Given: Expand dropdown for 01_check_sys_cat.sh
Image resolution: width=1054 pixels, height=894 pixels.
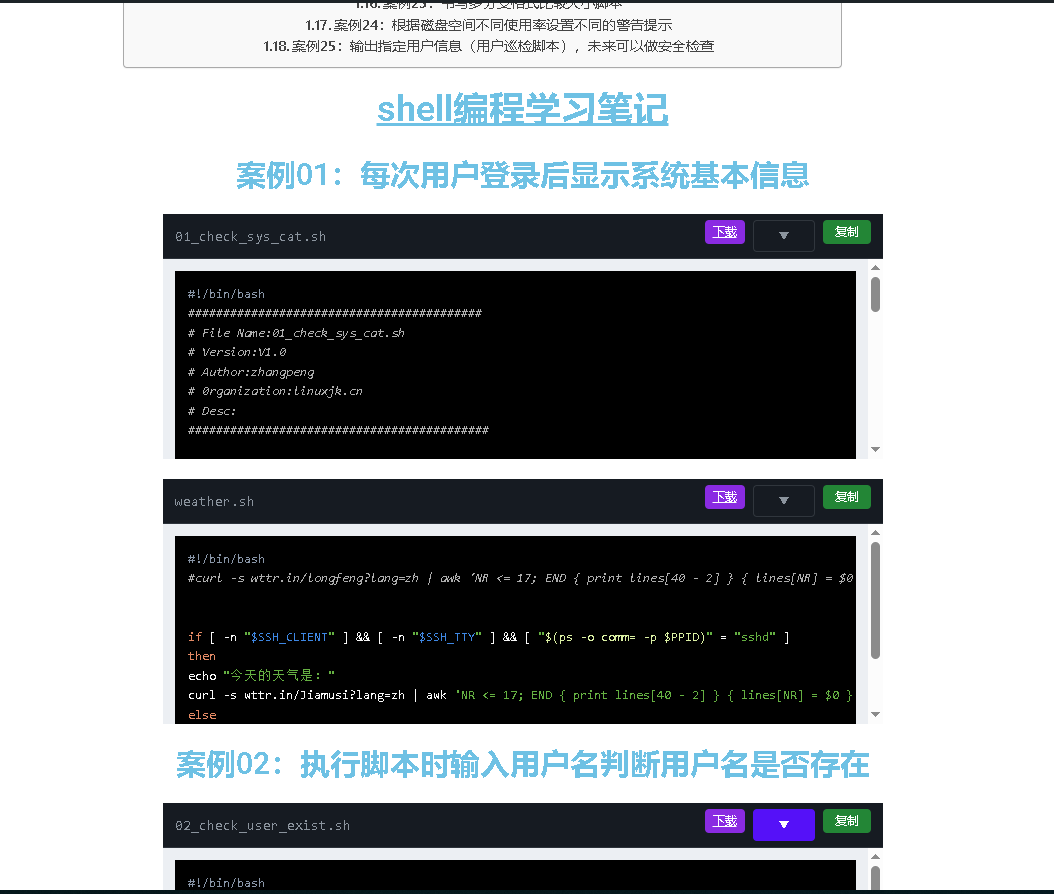Looking at the screenshot, I should point(783,236).
